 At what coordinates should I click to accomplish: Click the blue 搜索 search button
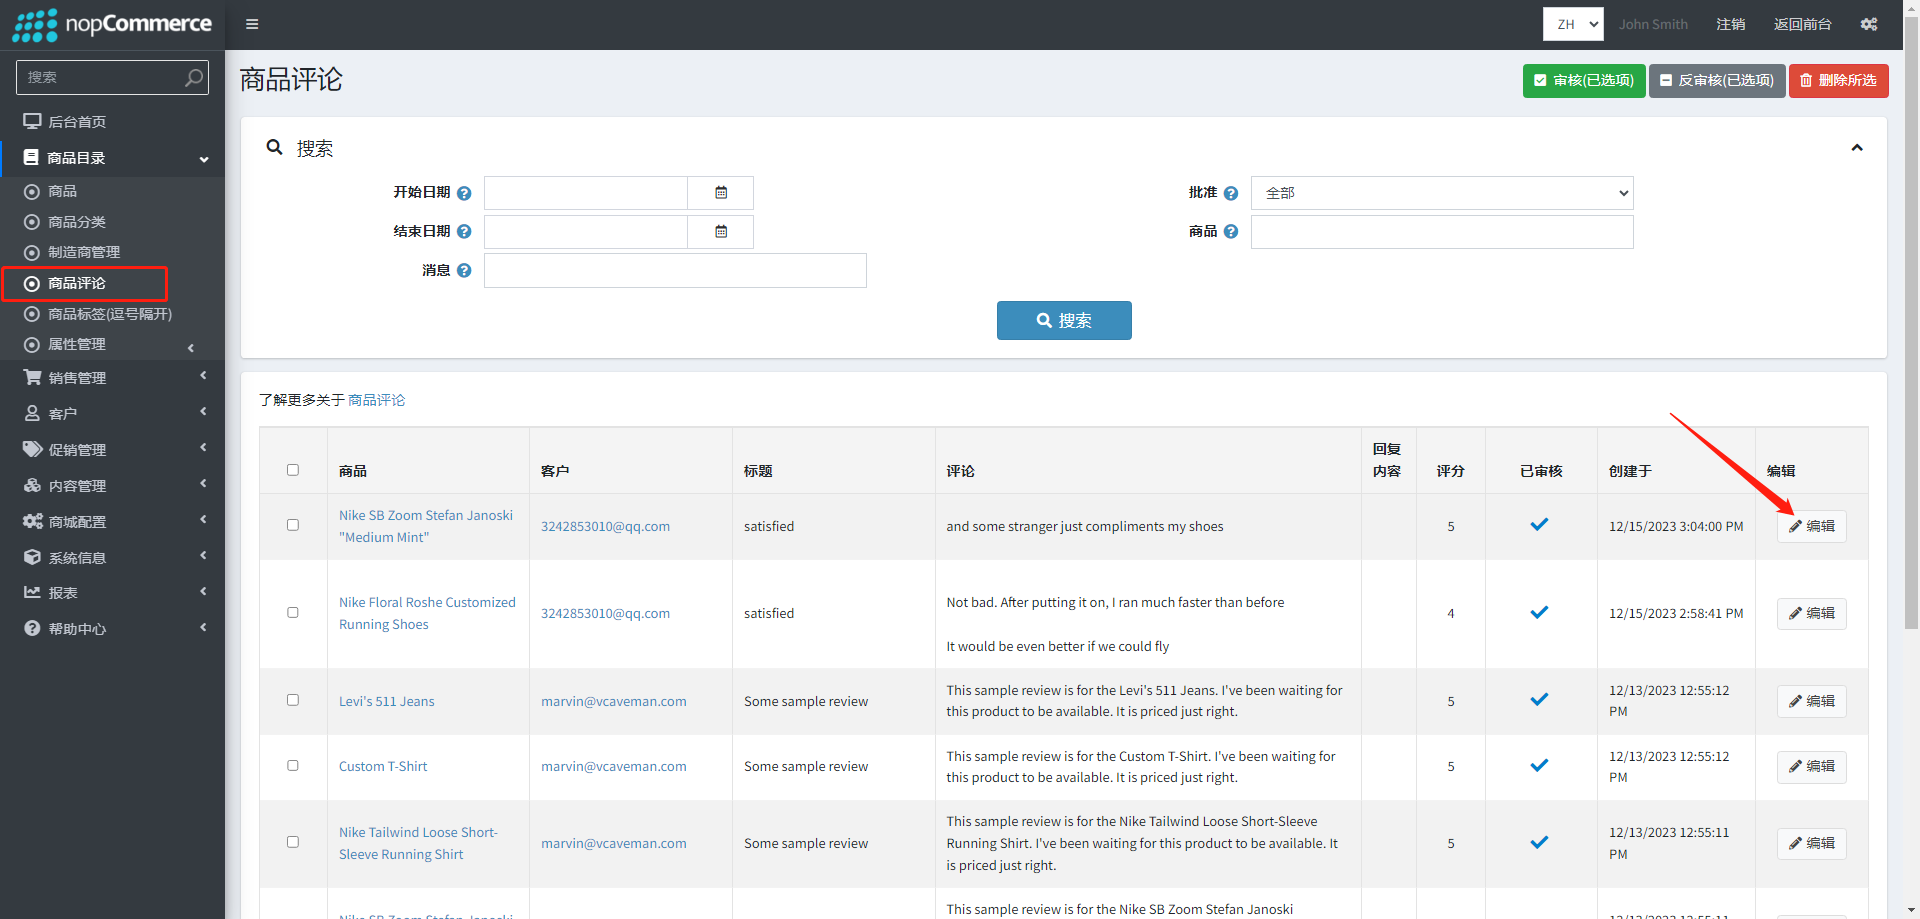point(1064,321)
